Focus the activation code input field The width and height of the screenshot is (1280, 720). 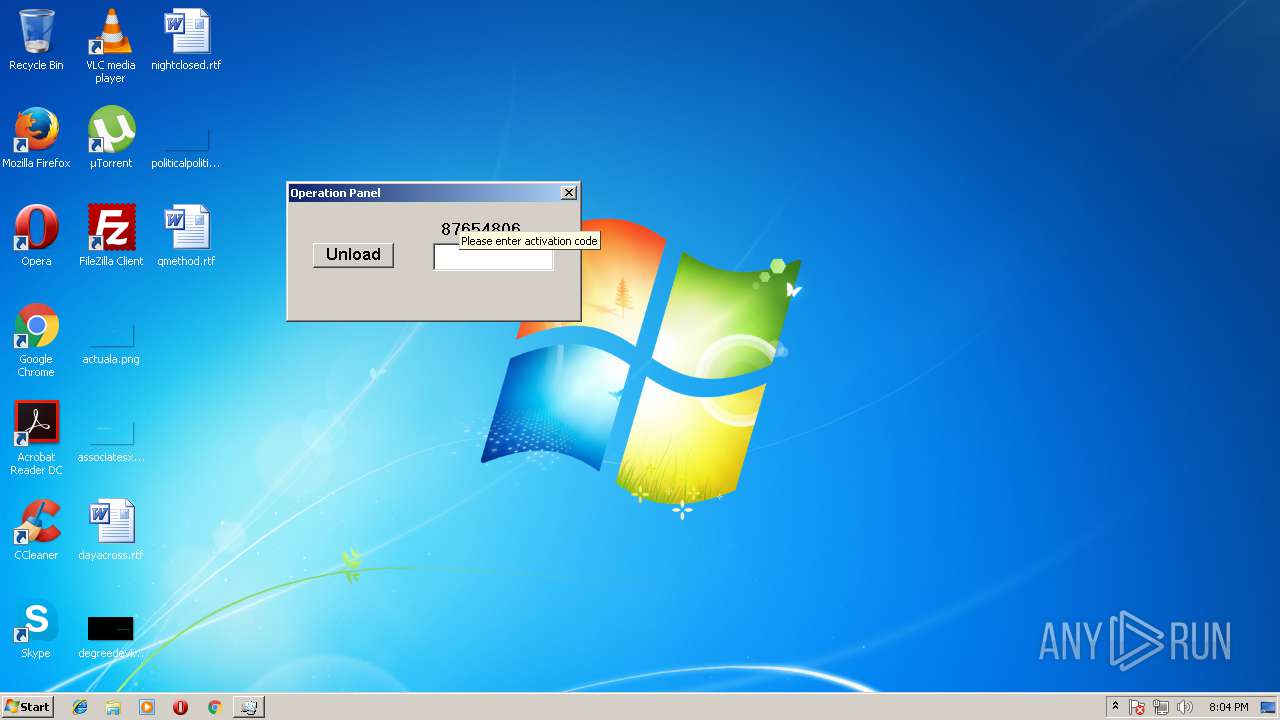click(493, 258)
